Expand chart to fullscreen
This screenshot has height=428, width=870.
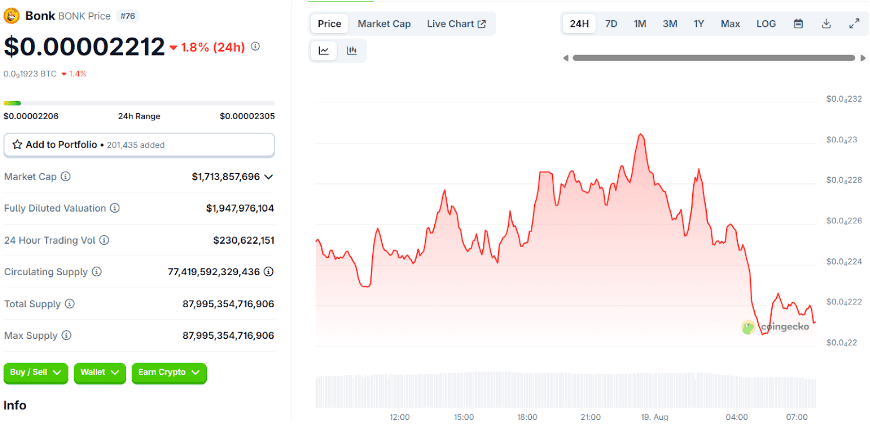(x=854, y=23)
